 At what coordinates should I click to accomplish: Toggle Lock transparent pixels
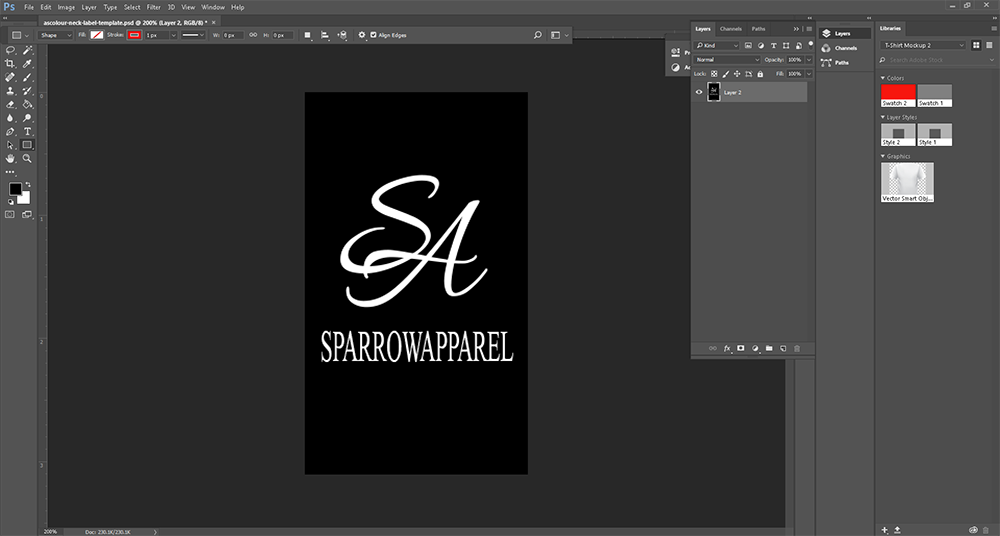[714, 74]
